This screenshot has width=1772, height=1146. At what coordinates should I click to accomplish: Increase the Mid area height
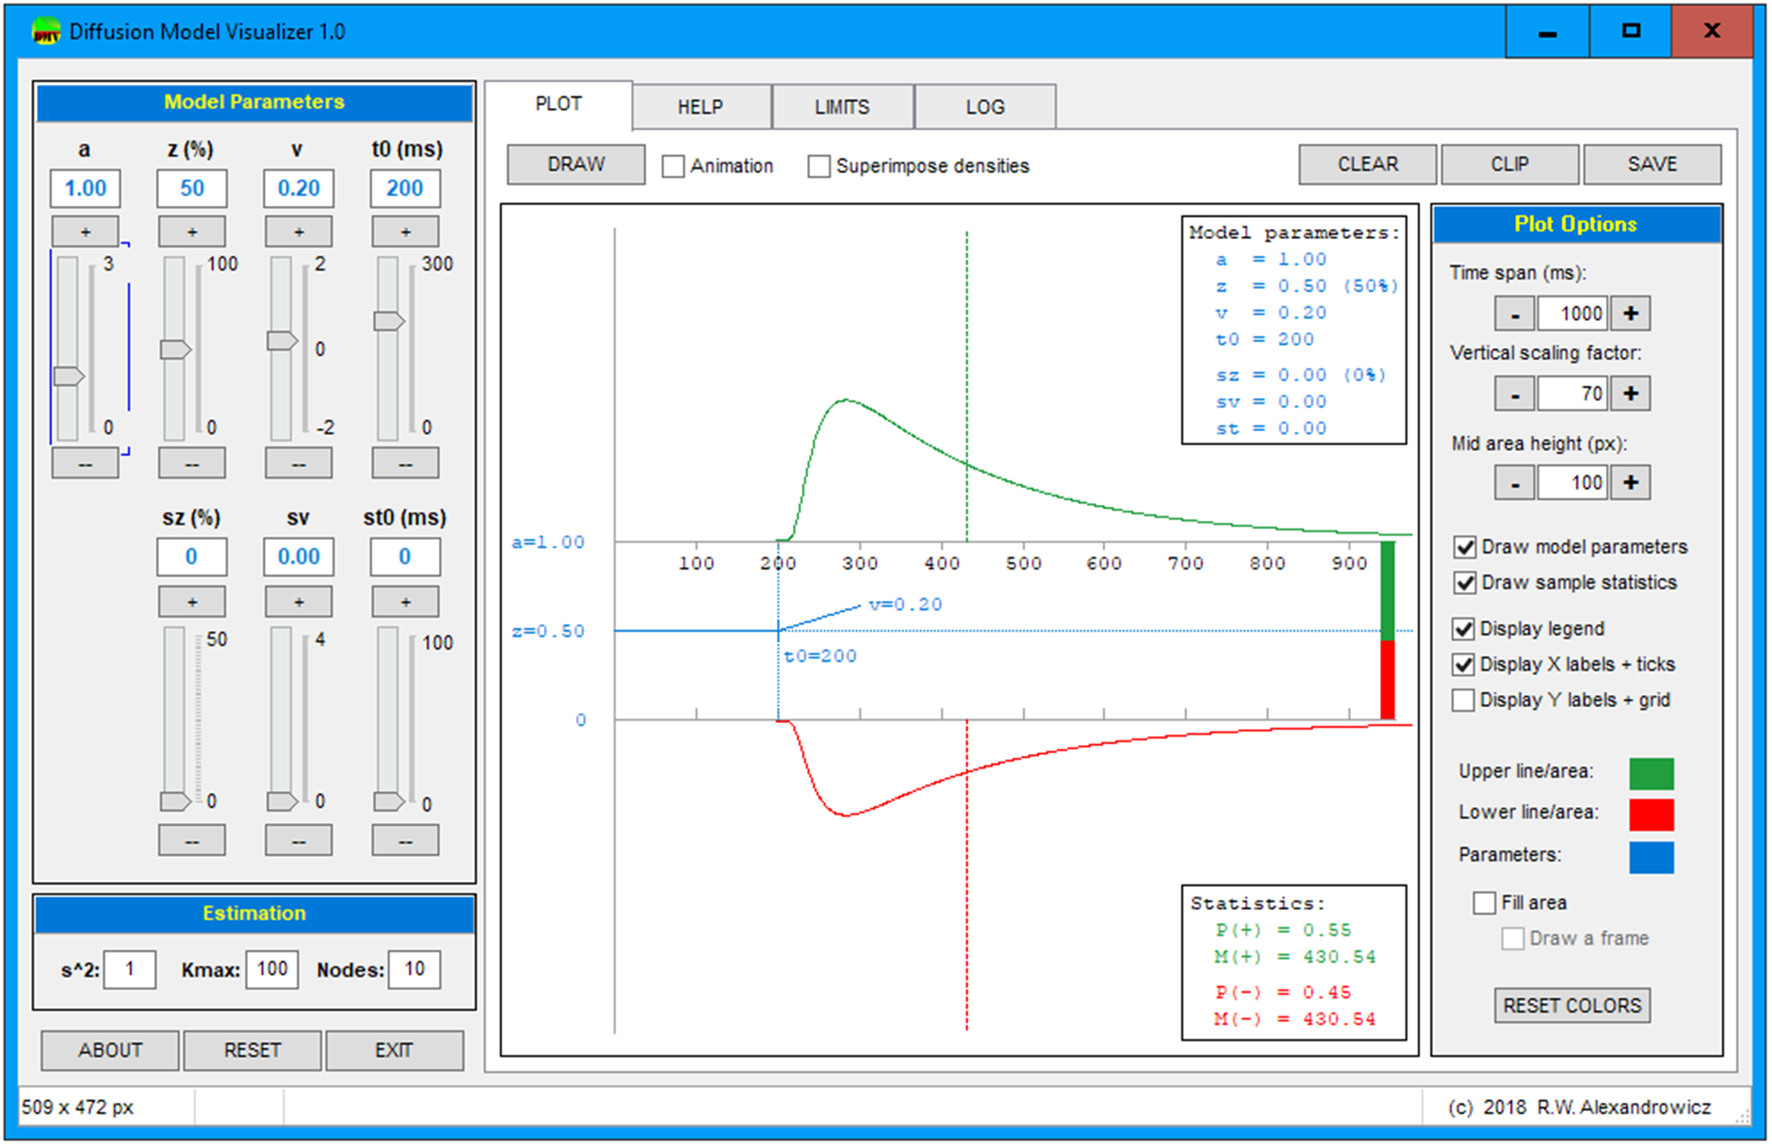(1631, 483)
